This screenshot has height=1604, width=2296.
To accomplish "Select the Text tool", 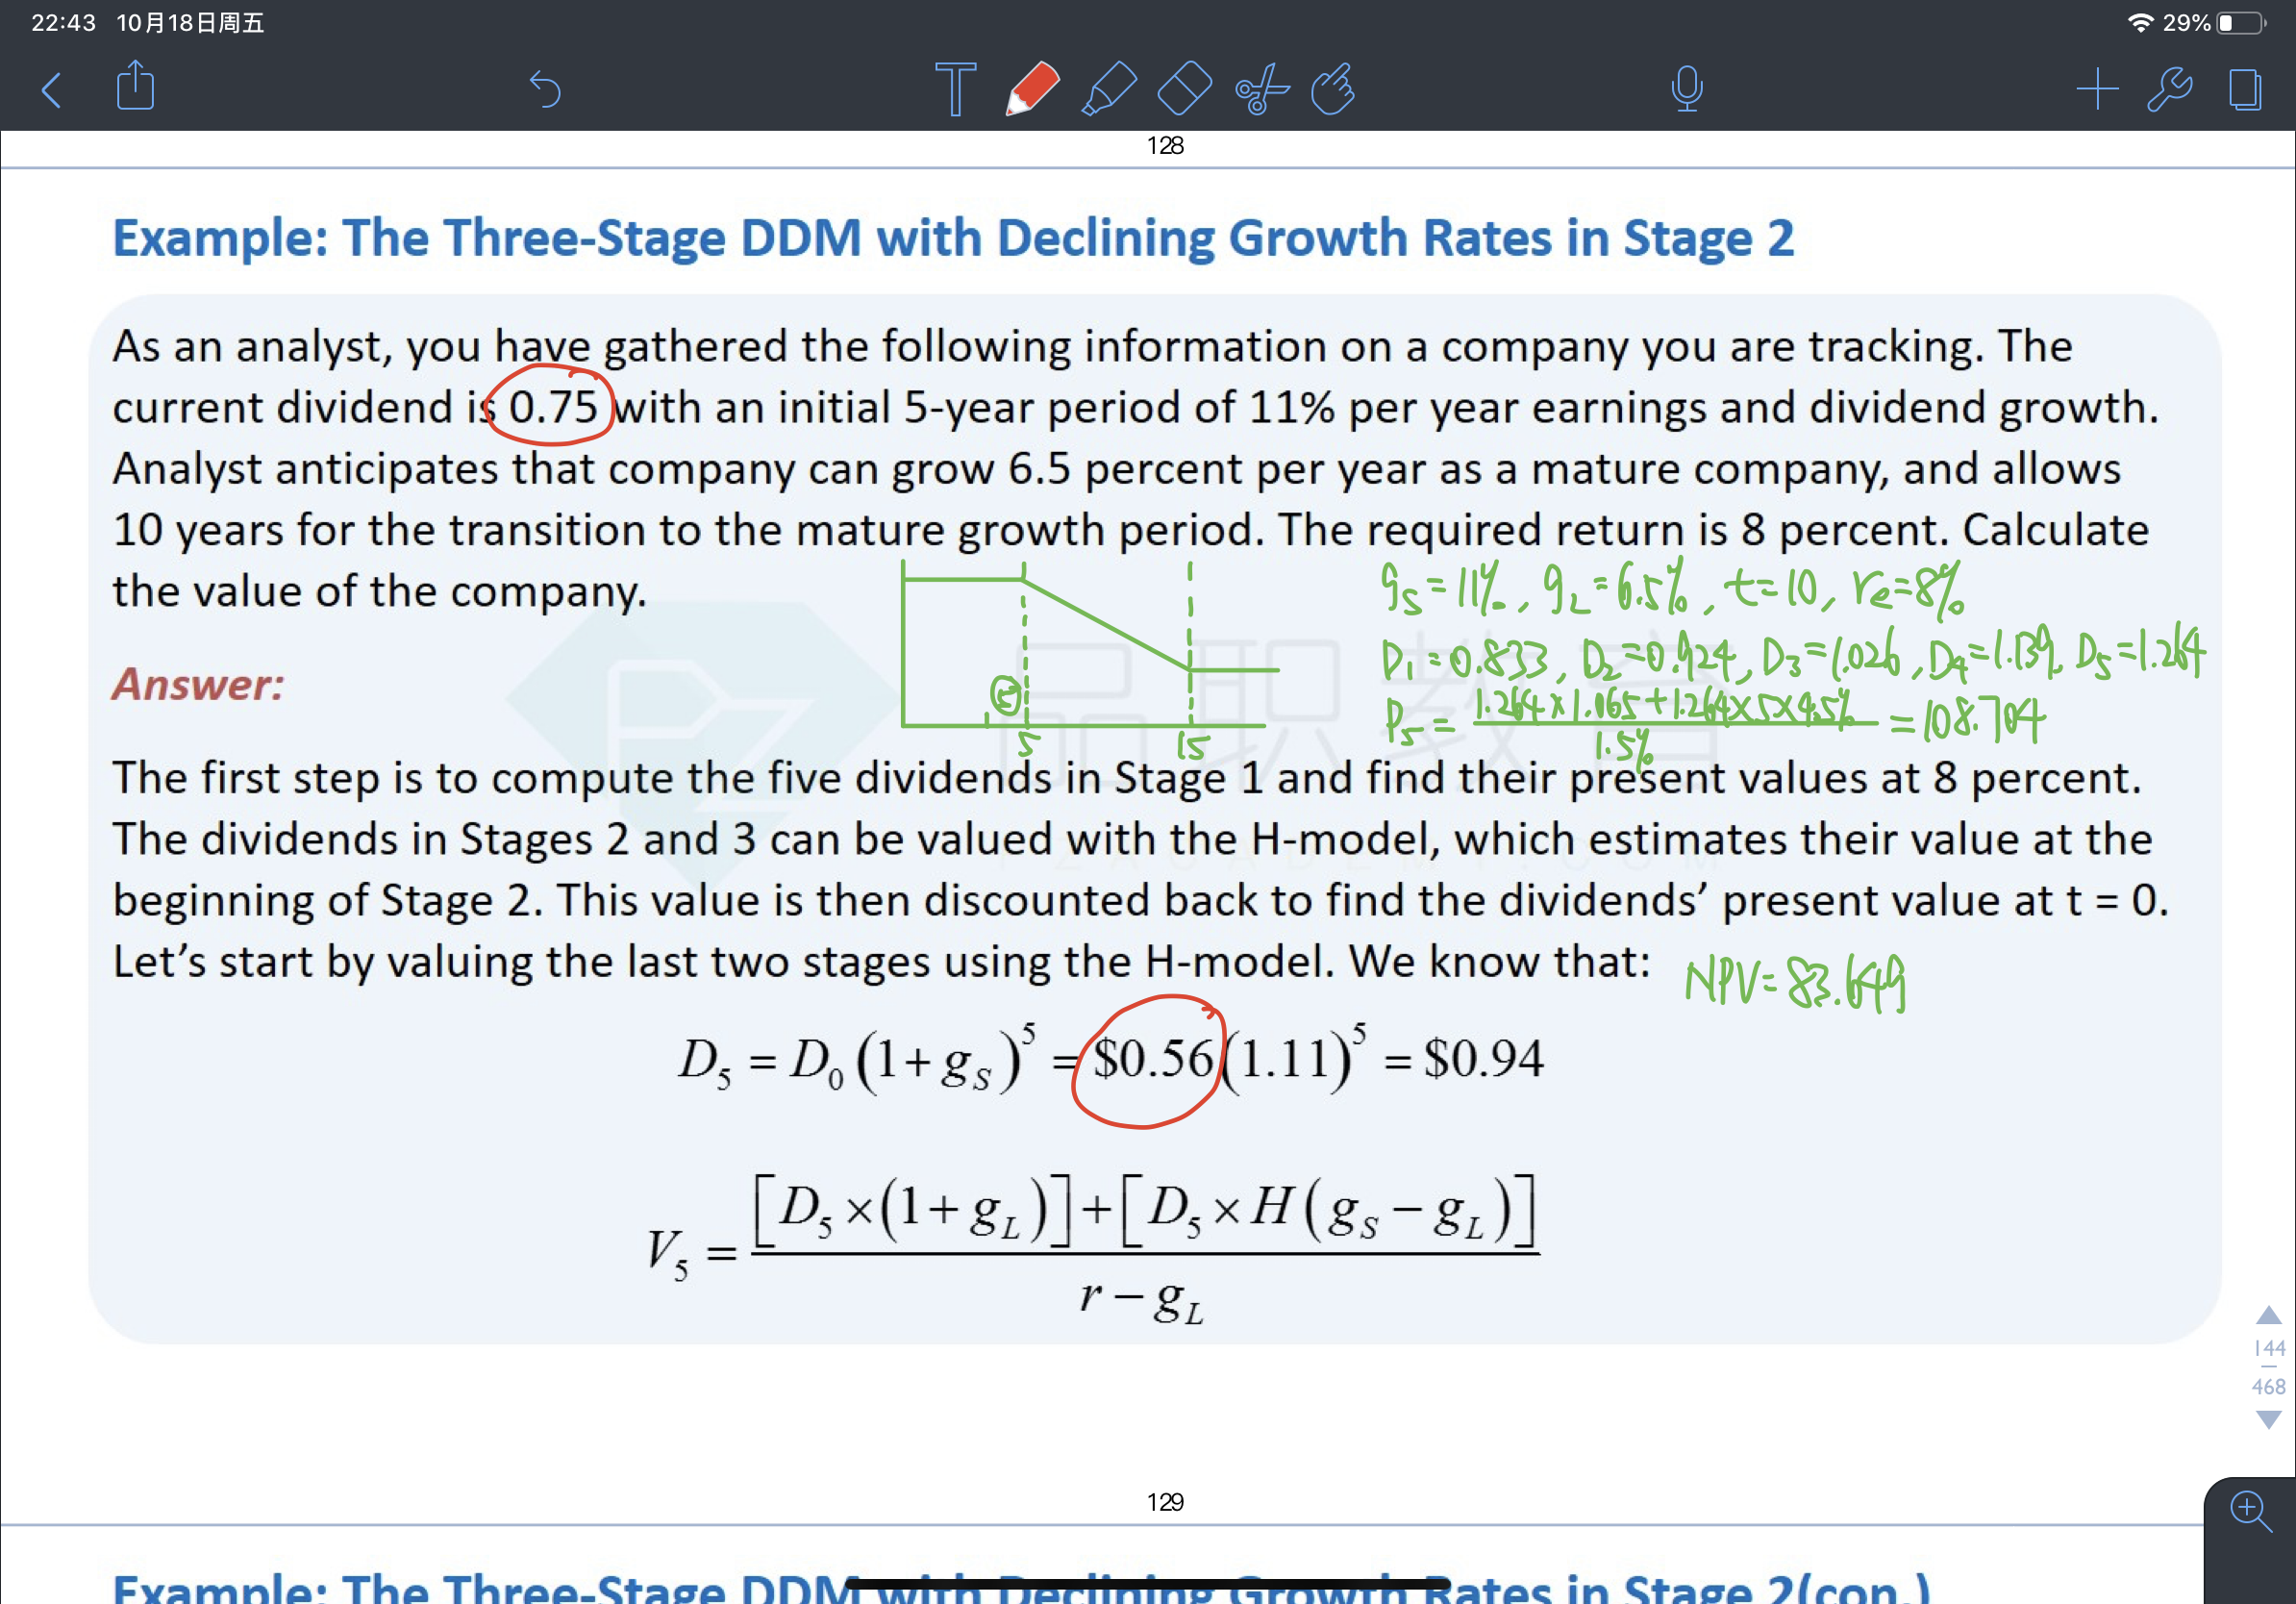I will click(955, 89).
